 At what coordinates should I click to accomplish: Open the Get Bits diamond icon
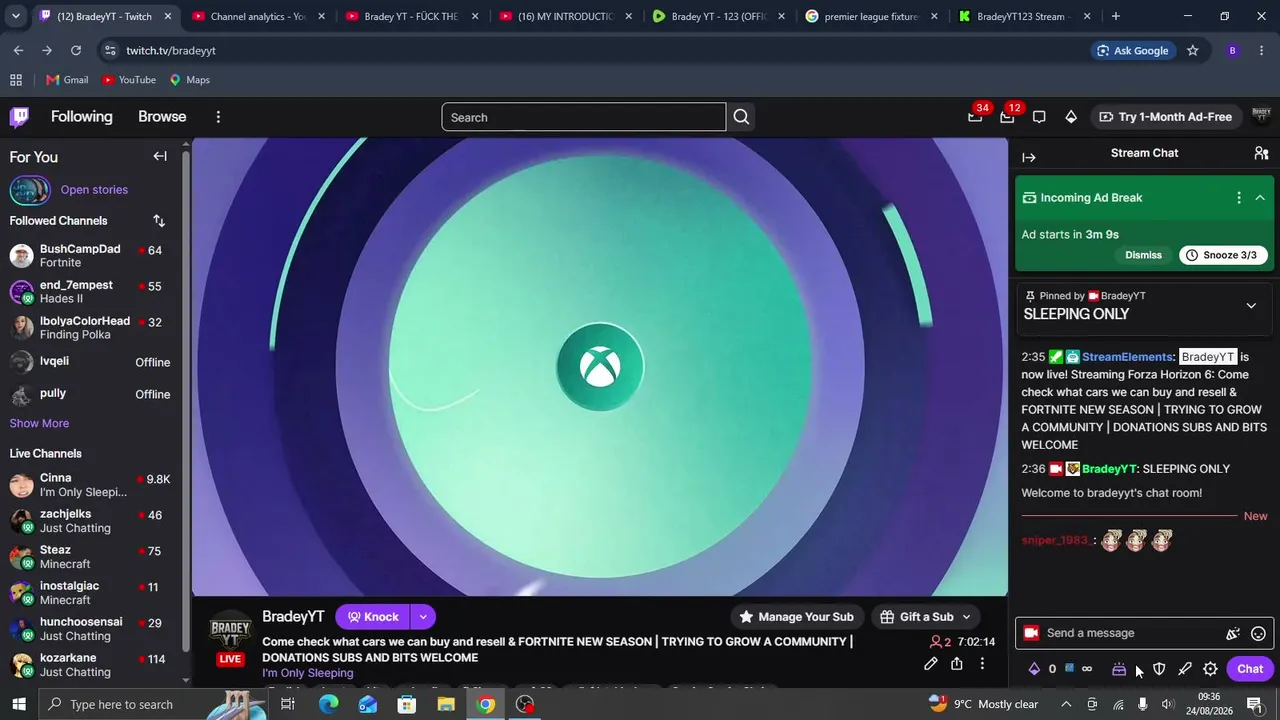[1071, 117]
